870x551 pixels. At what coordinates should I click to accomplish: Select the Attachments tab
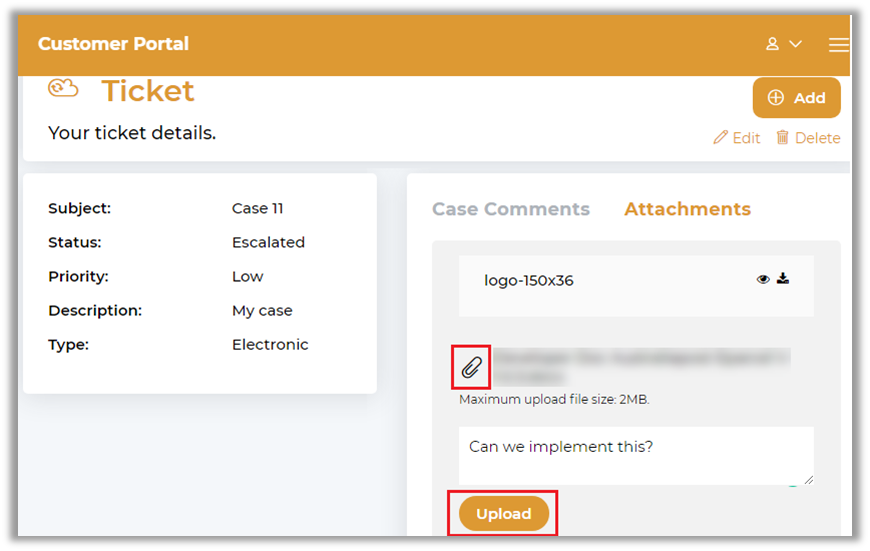tap(687, 209)
